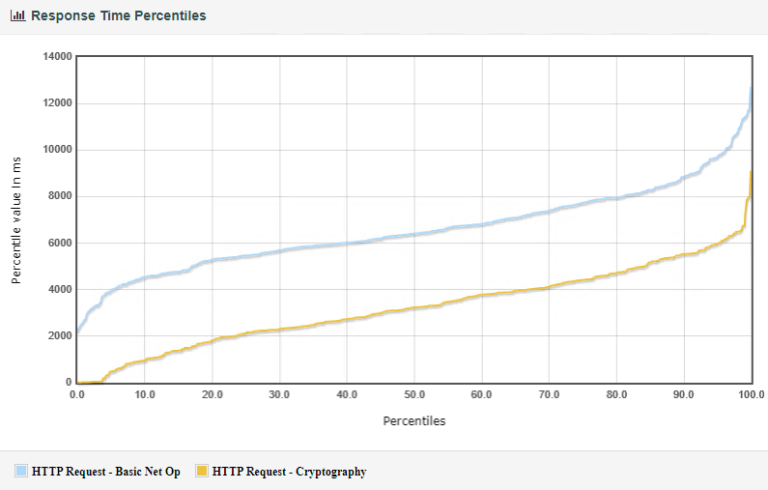Click the blue Basic Net Op legend swatch

pos(20,471)
